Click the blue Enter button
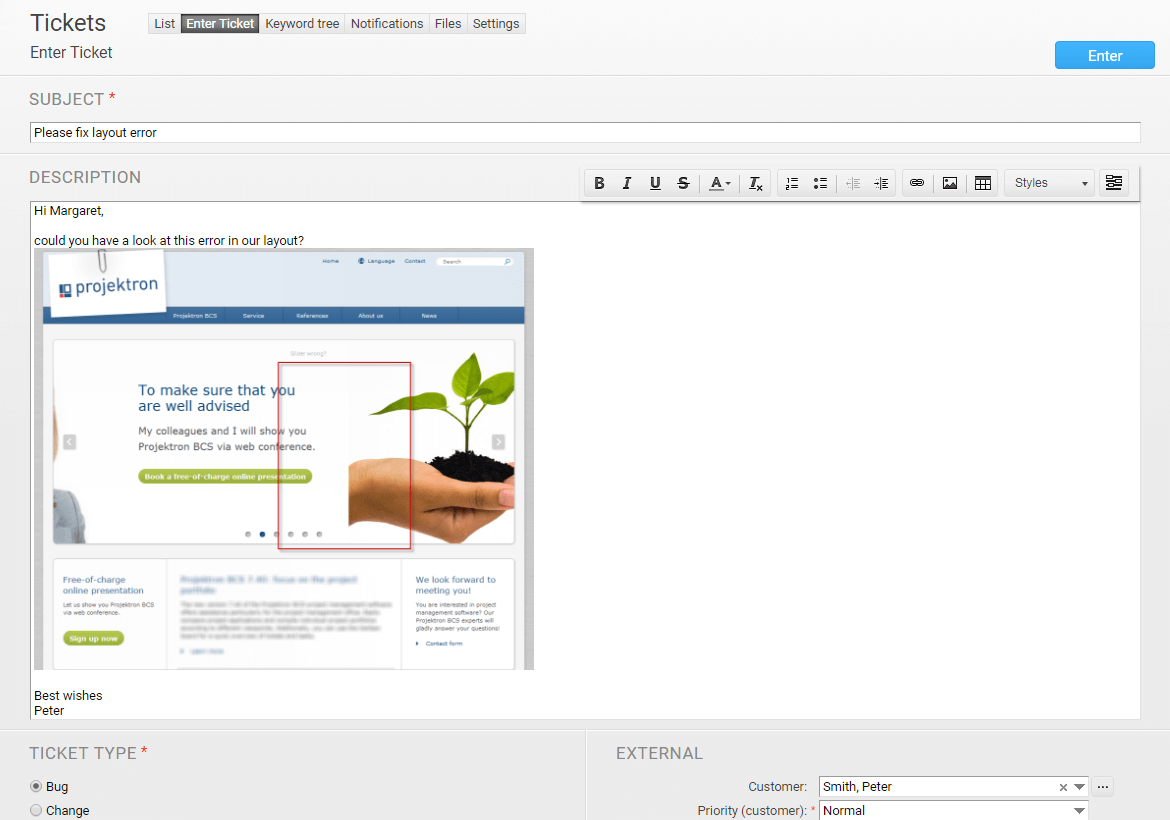 click(x=1104, y=55)
